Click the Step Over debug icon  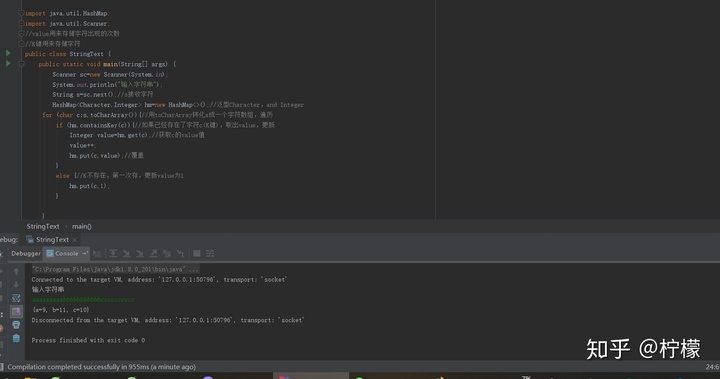[113, 253]
